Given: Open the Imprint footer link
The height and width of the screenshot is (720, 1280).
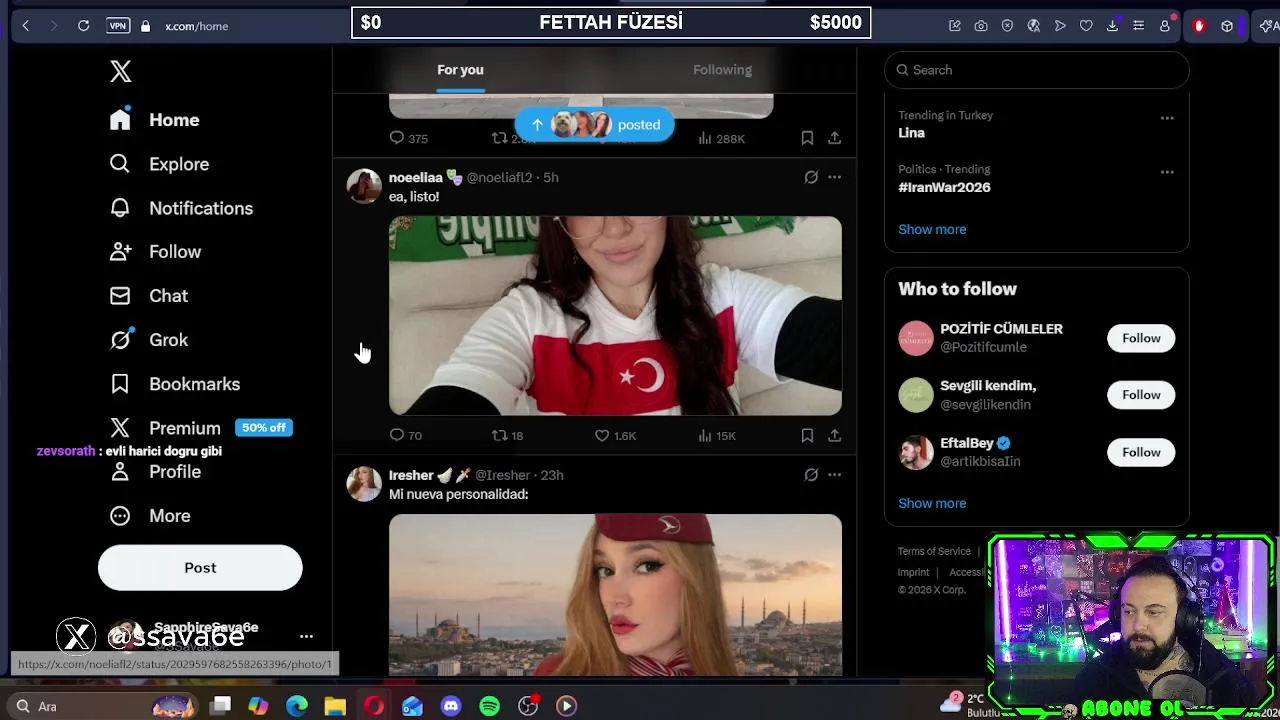Looking at the screenshot, I should pyautogui.click(x=913, y=572).
